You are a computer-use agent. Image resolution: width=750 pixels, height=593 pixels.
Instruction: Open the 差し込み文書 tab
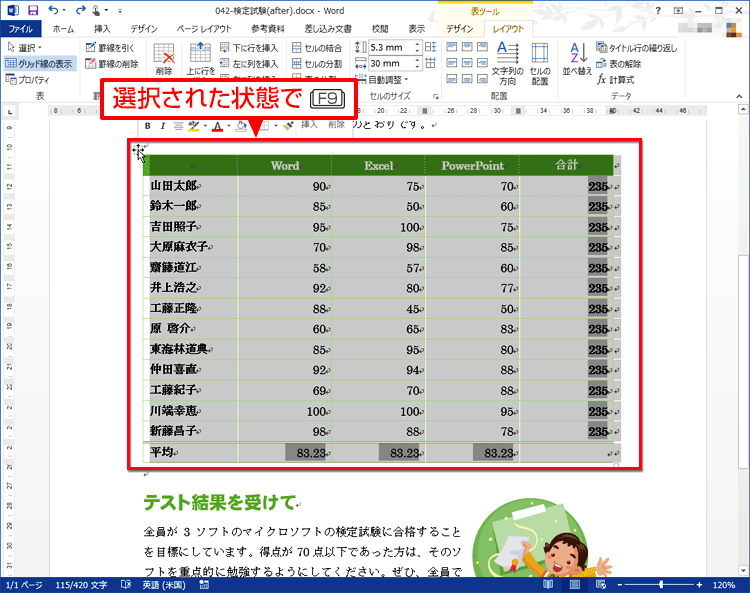point(328,29)
